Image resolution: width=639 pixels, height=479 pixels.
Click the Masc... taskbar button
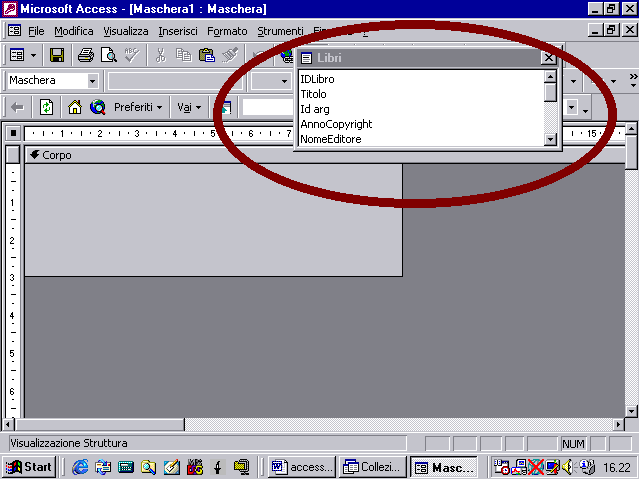[x=443, y=467]
